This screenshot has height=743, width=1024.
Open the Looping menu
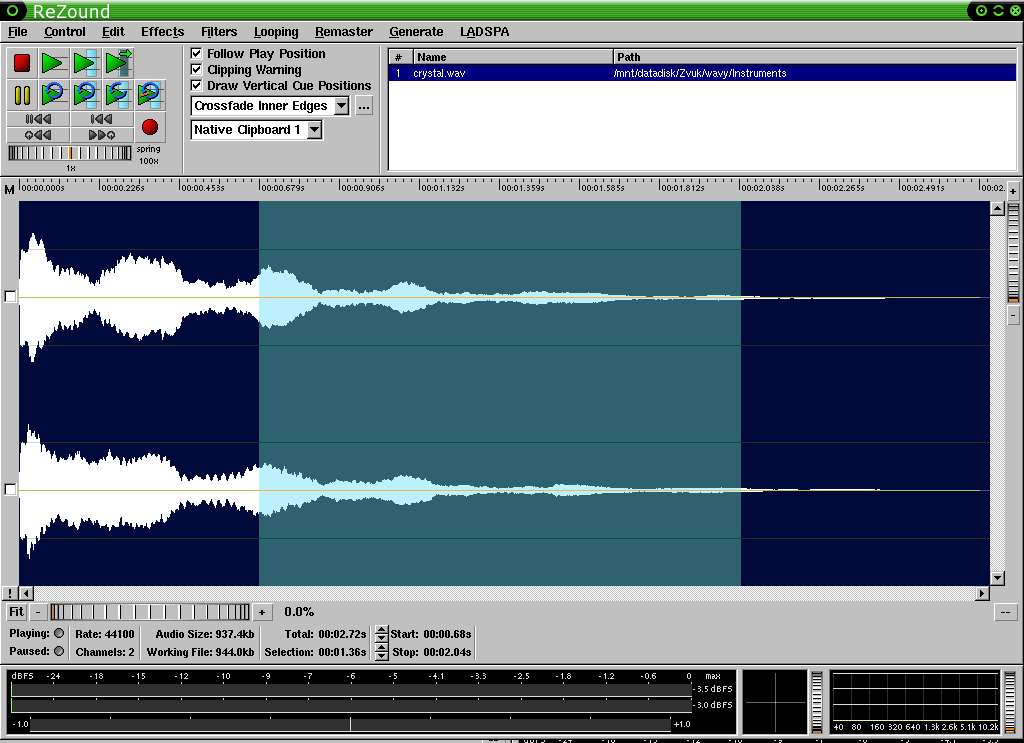pos(276,31)
